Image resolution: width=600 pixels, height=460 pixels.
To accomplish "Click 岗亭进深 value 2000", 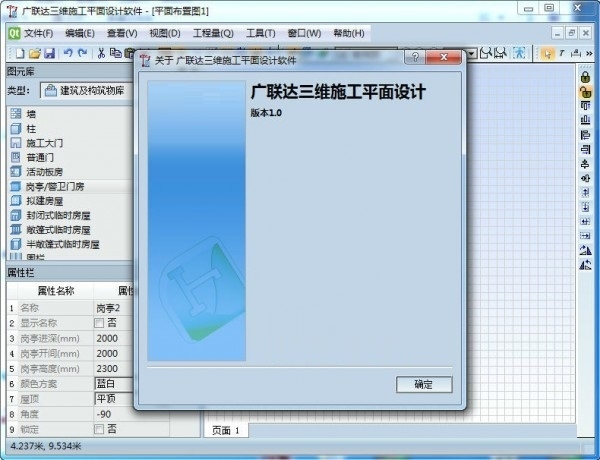I will coord(114,338).
